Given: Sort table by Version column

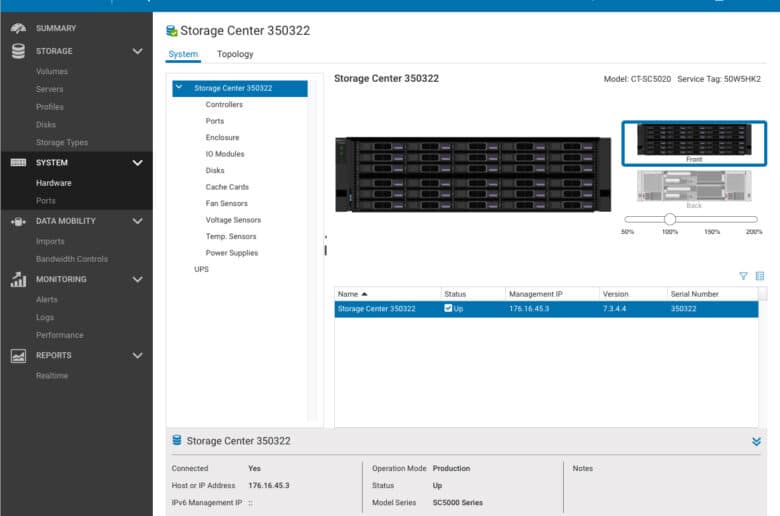Looking at the screenshot, I should tap(633, 294).
